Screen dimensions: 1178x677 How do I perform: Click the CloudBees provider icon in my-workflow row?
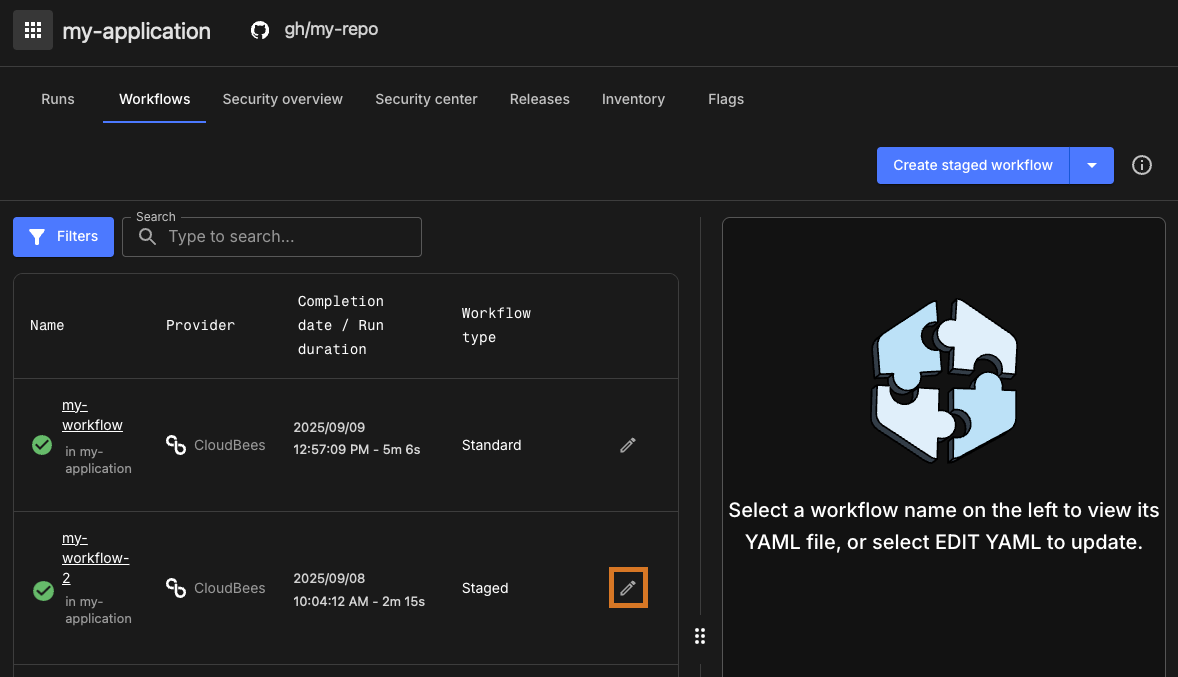[176, 445]
